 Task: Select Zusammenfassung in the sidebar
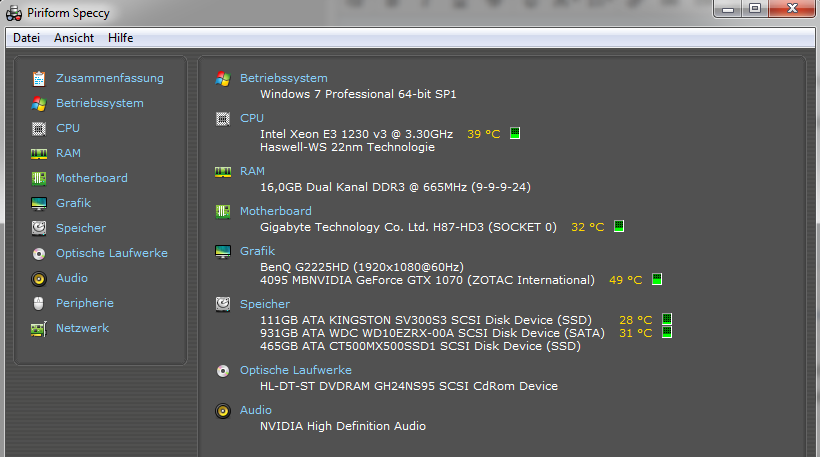pyautogui.click(x=110, y=78)
